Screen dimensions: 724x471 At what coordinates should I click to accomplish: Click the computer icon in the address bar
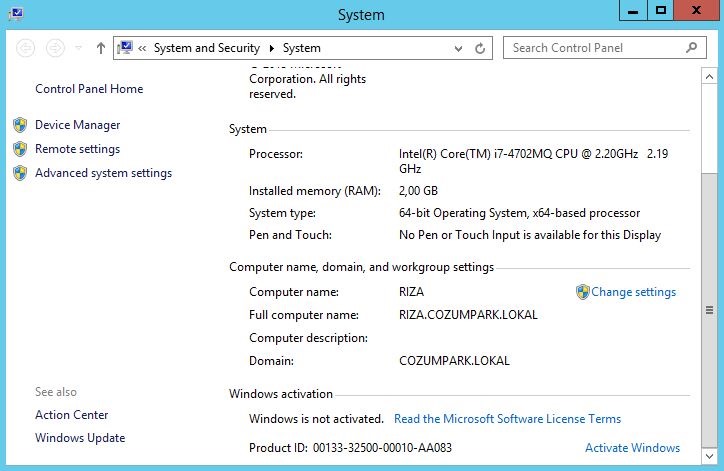click(125, 48)
